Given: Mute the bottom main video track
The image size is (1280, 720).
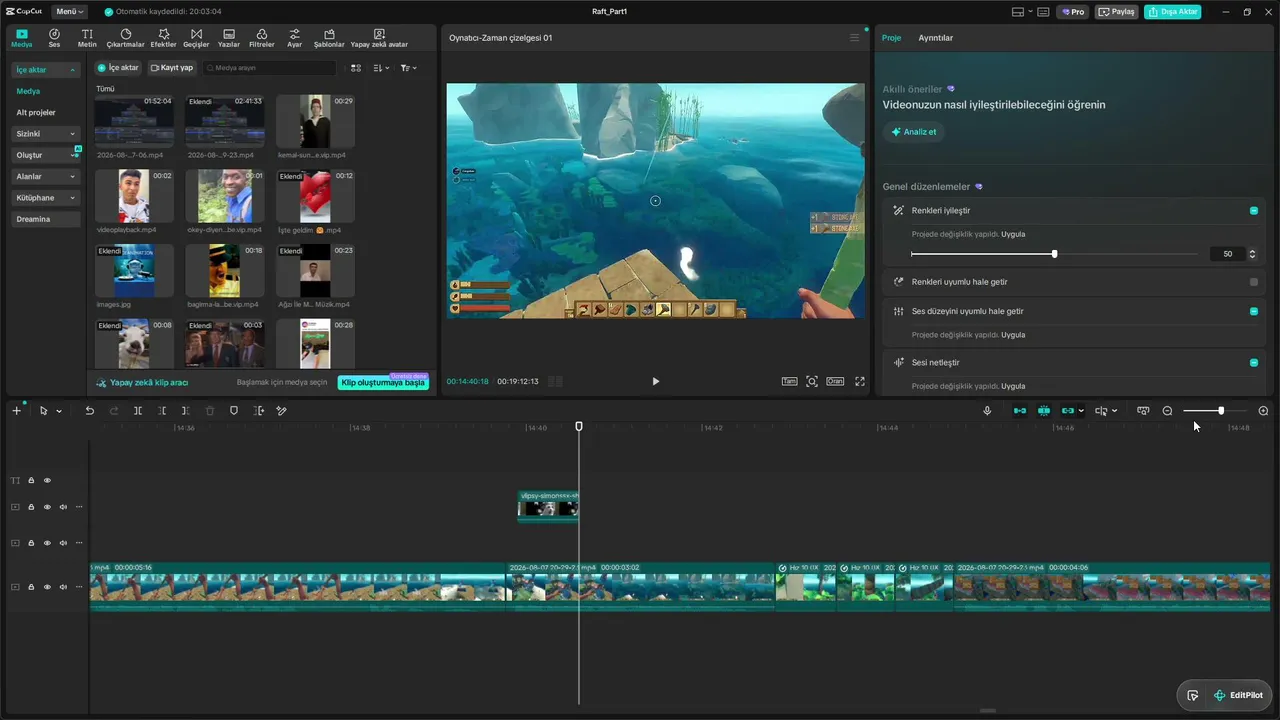Looking at the screenshot, I should (x=63, y=587).
